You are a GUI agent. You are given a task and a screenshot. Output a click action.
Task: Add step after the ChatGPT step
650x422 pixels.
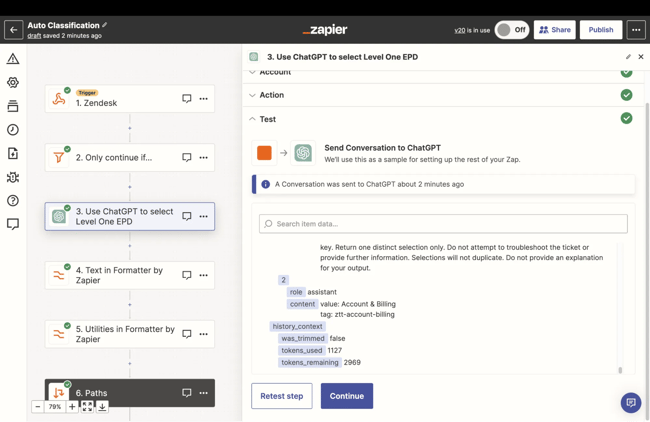pos(130,246)
